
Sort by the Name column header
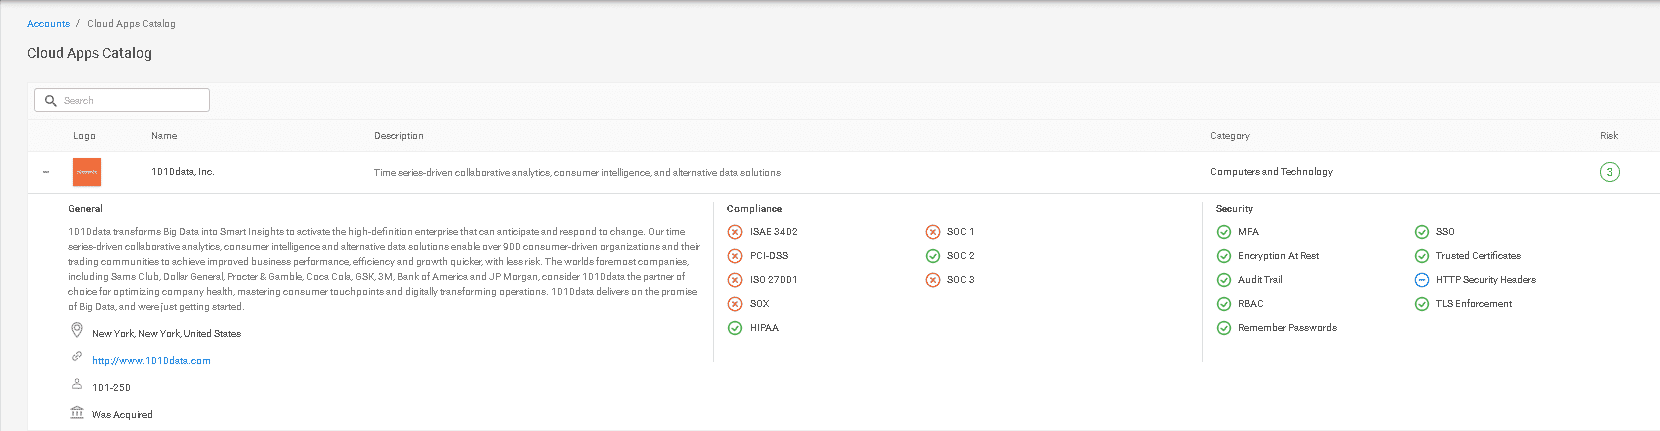pos(164,136)
